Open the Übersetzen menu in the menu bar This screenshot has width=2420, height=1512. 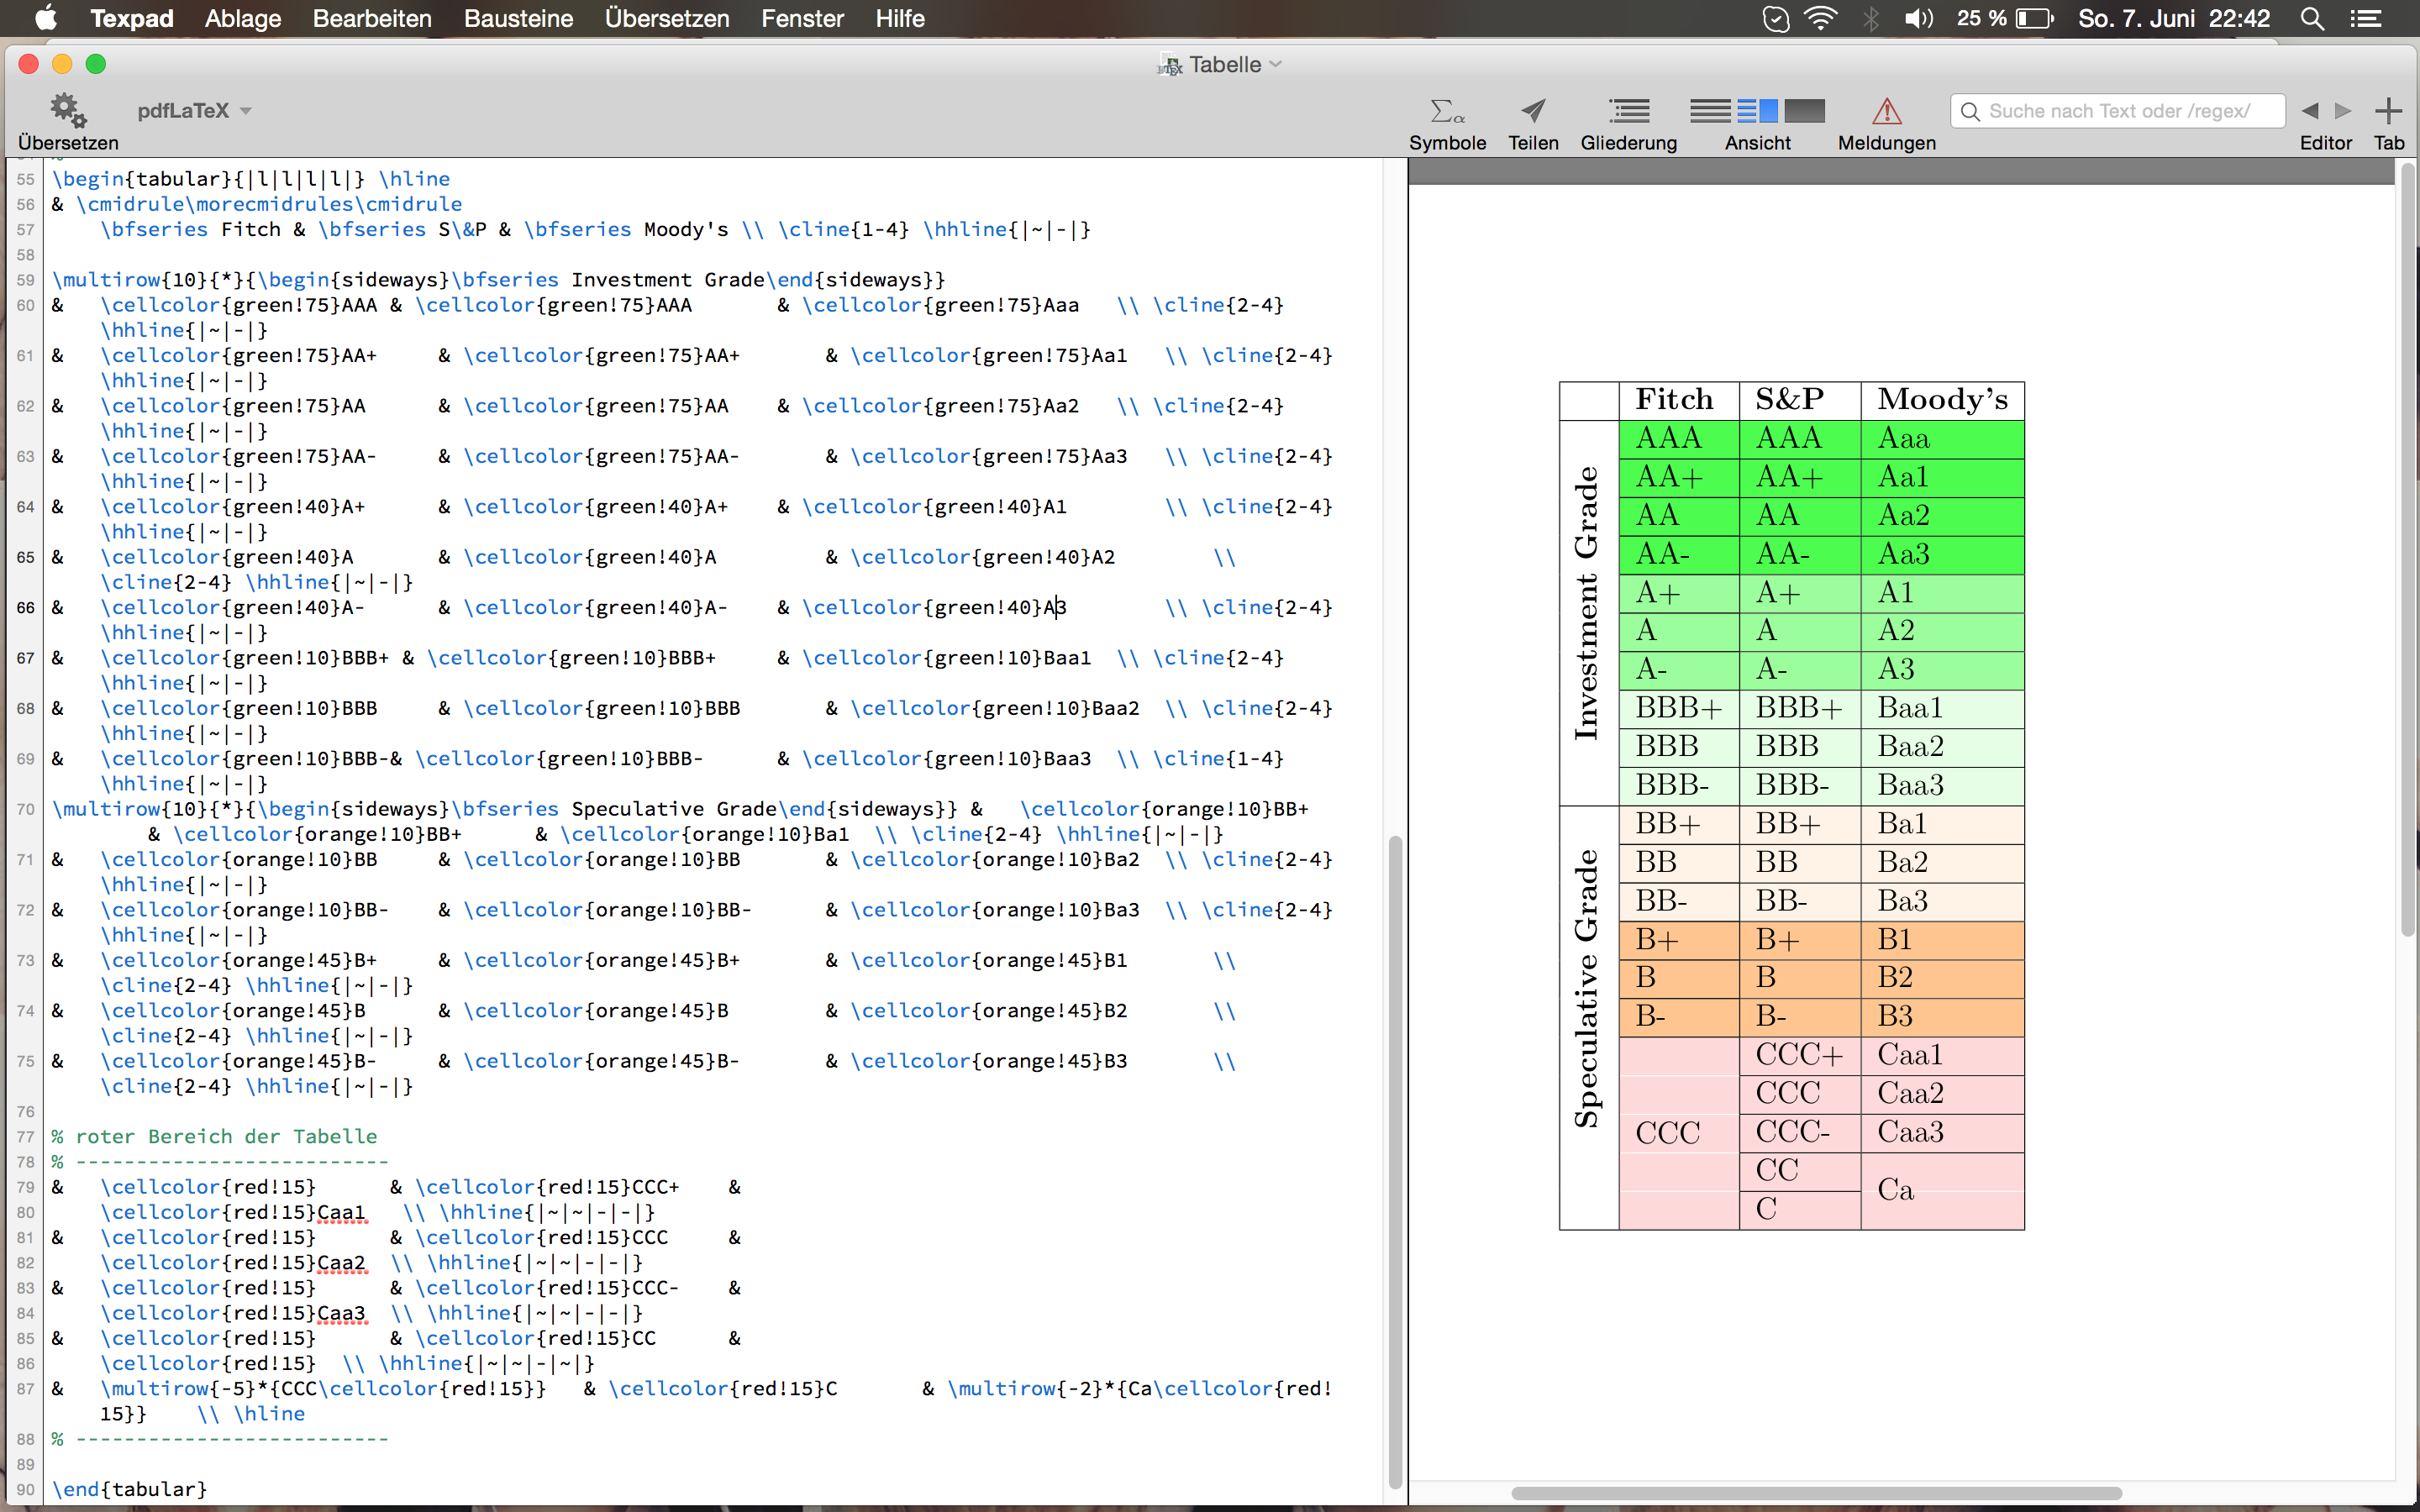point(667,18)
